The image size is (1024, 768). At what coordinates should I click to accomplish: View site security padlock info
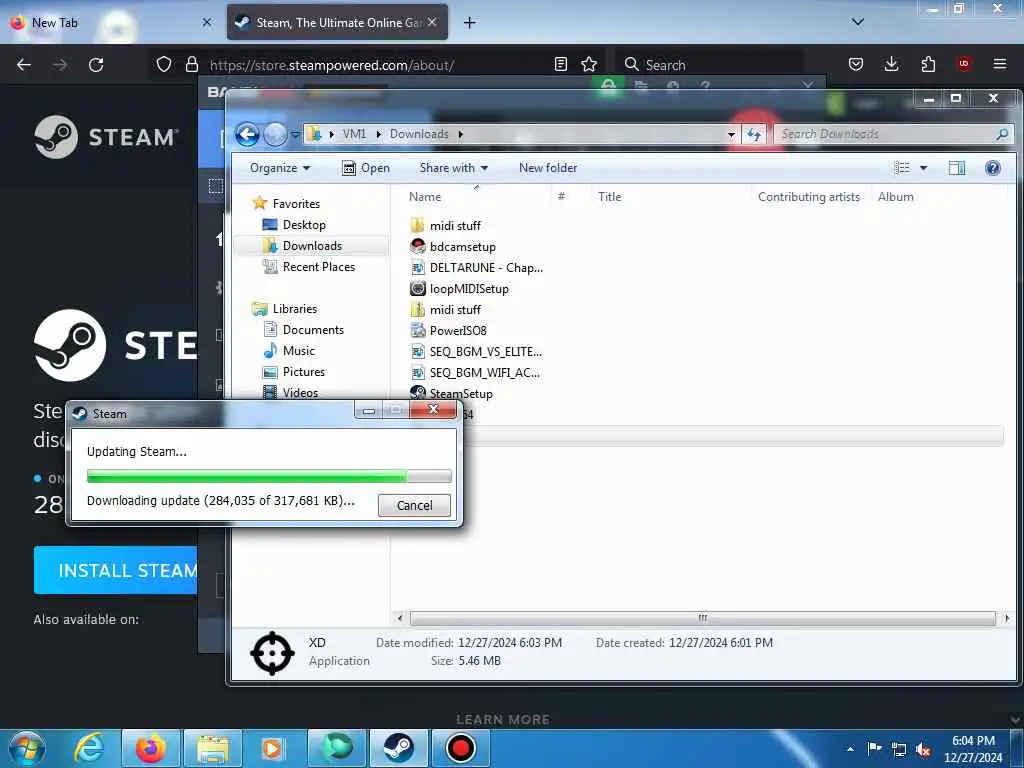[x=191, y=64]
